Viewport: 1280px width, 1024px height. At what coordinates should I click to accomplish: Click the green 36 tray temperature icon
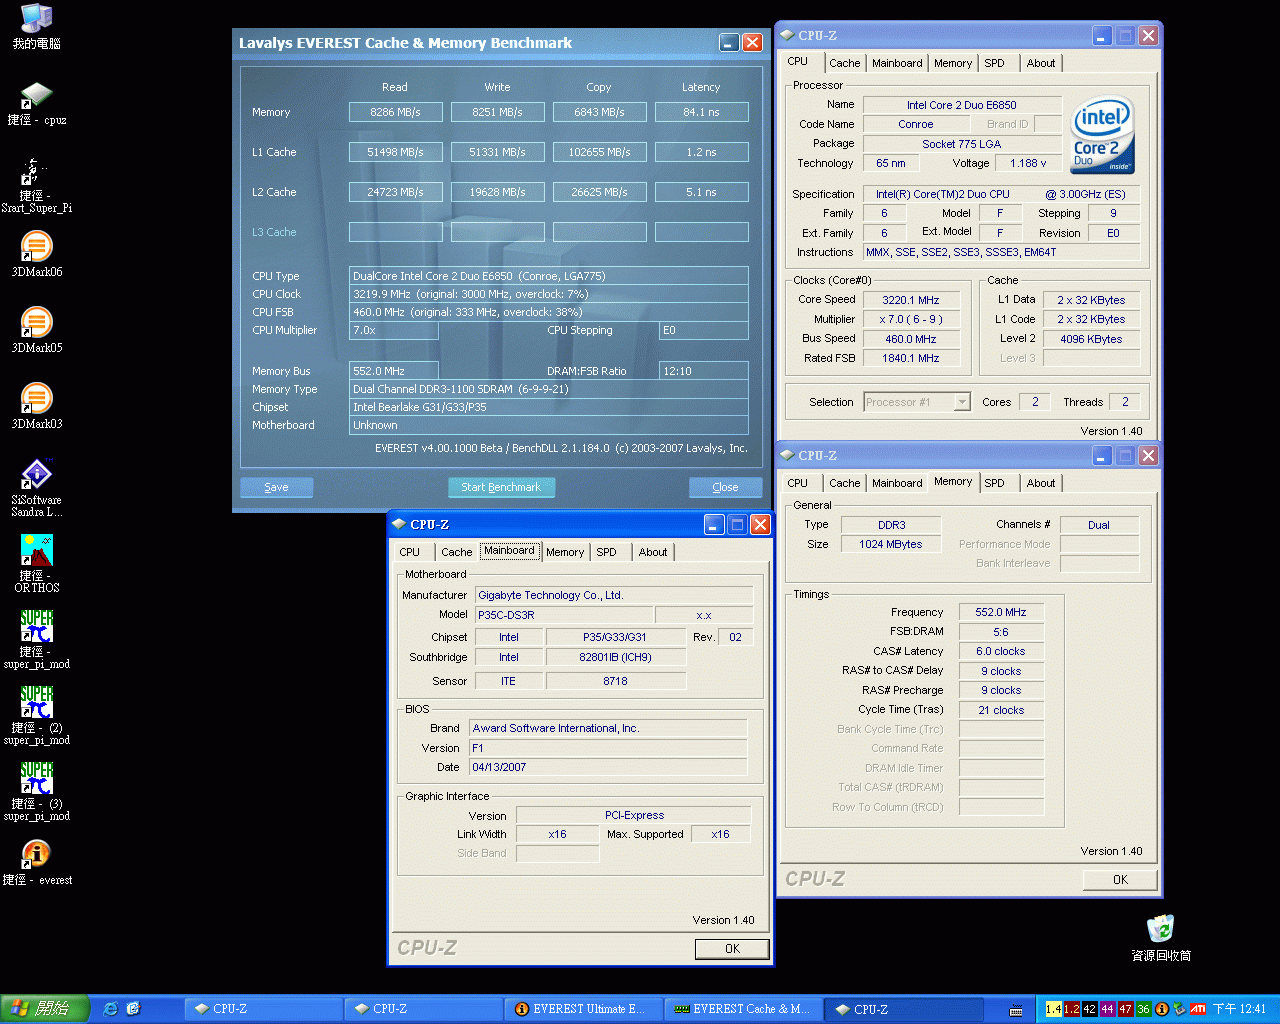1143,1009
